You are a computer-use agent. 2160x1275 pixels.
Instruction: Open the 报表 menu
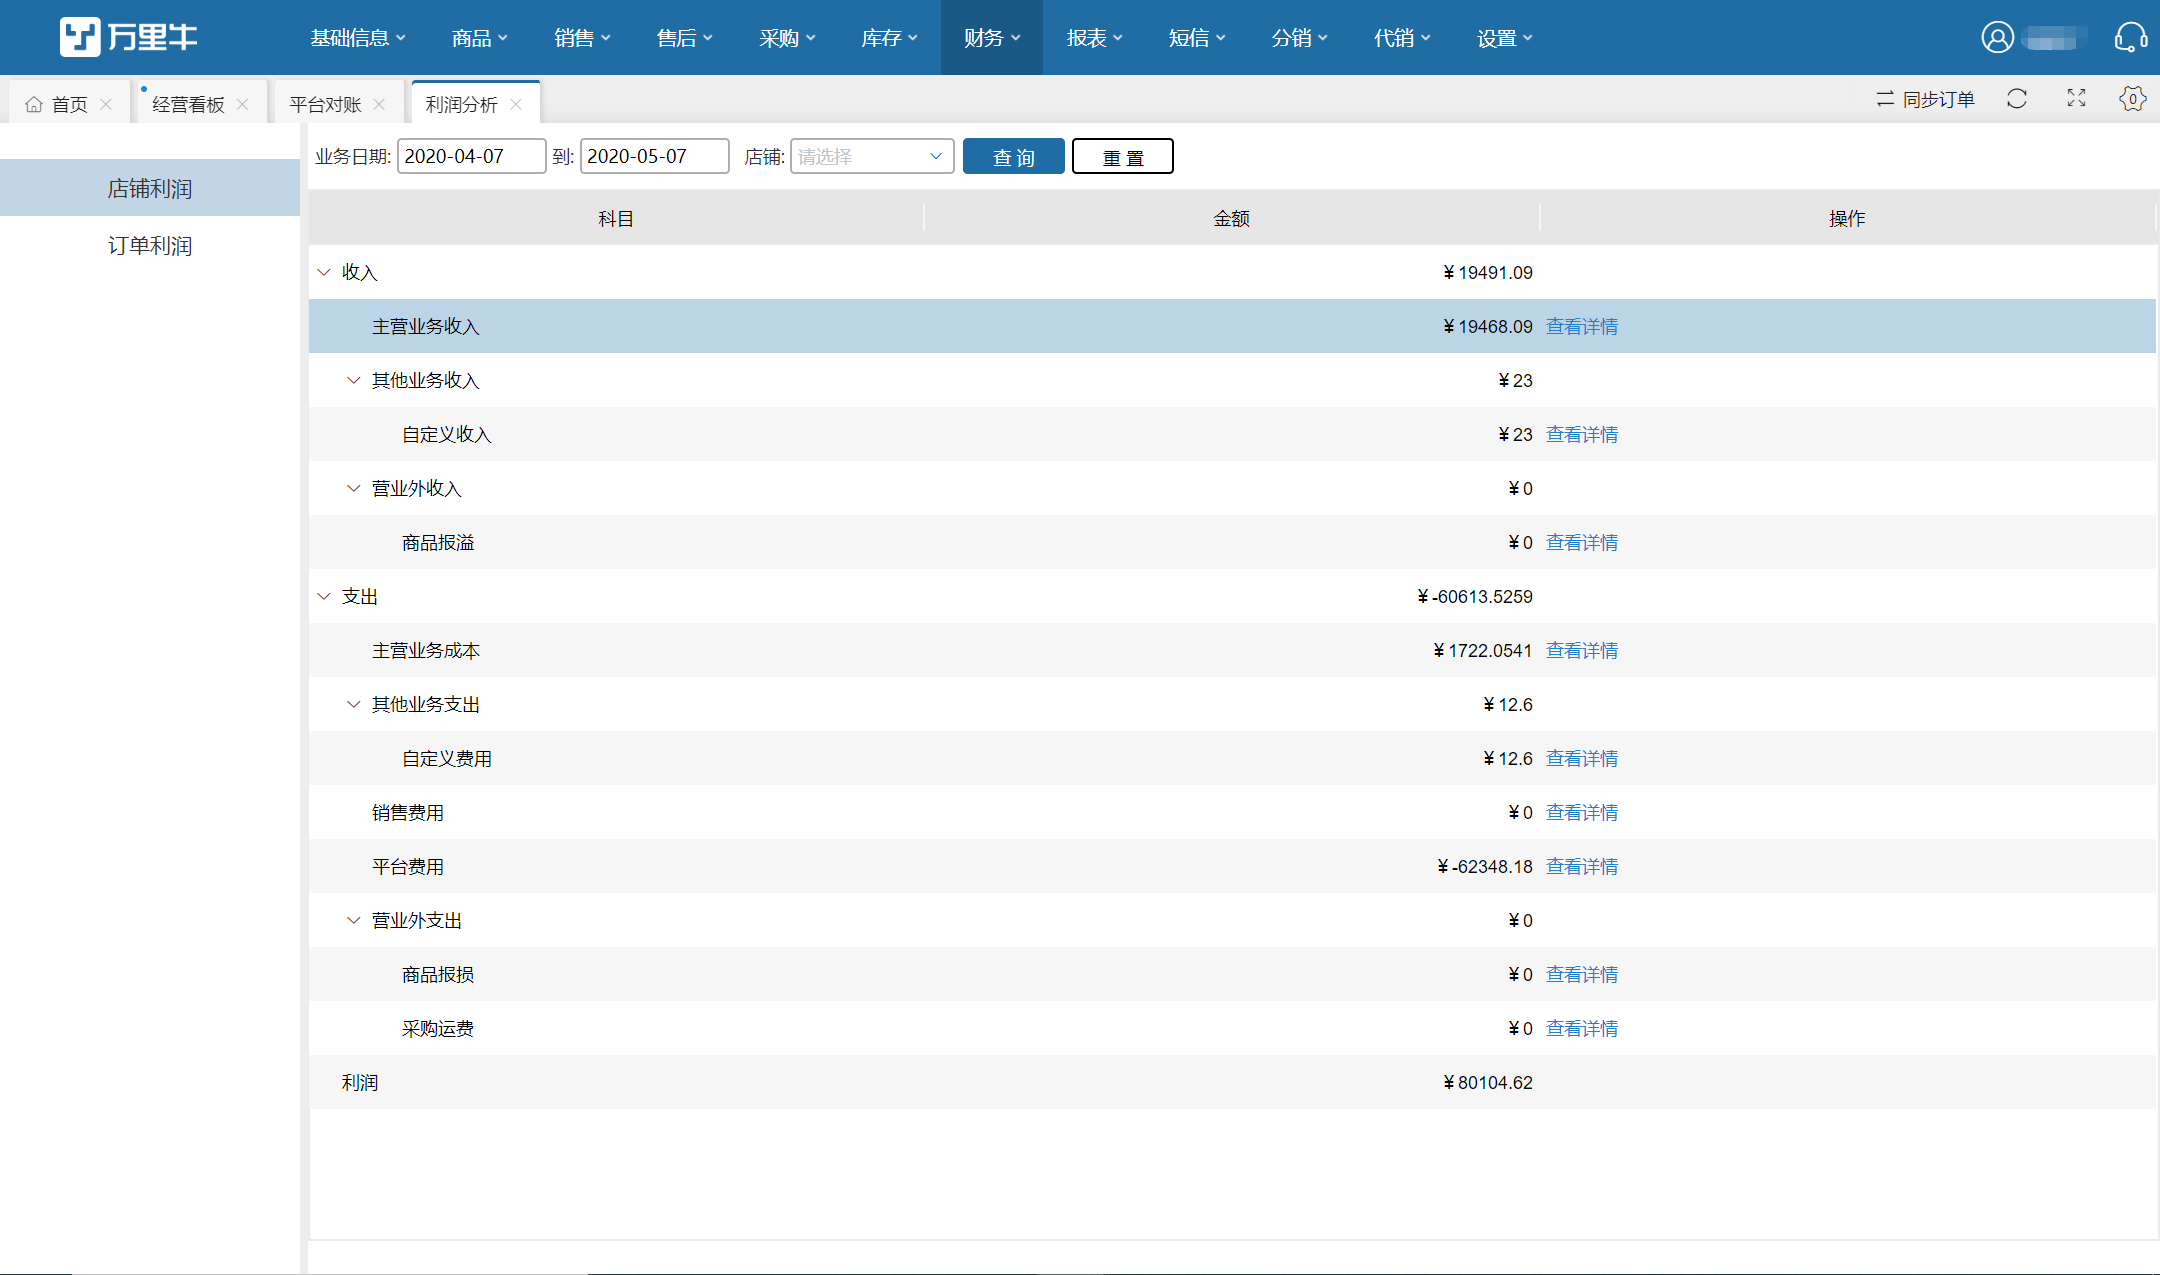[x=1095, y=38]
